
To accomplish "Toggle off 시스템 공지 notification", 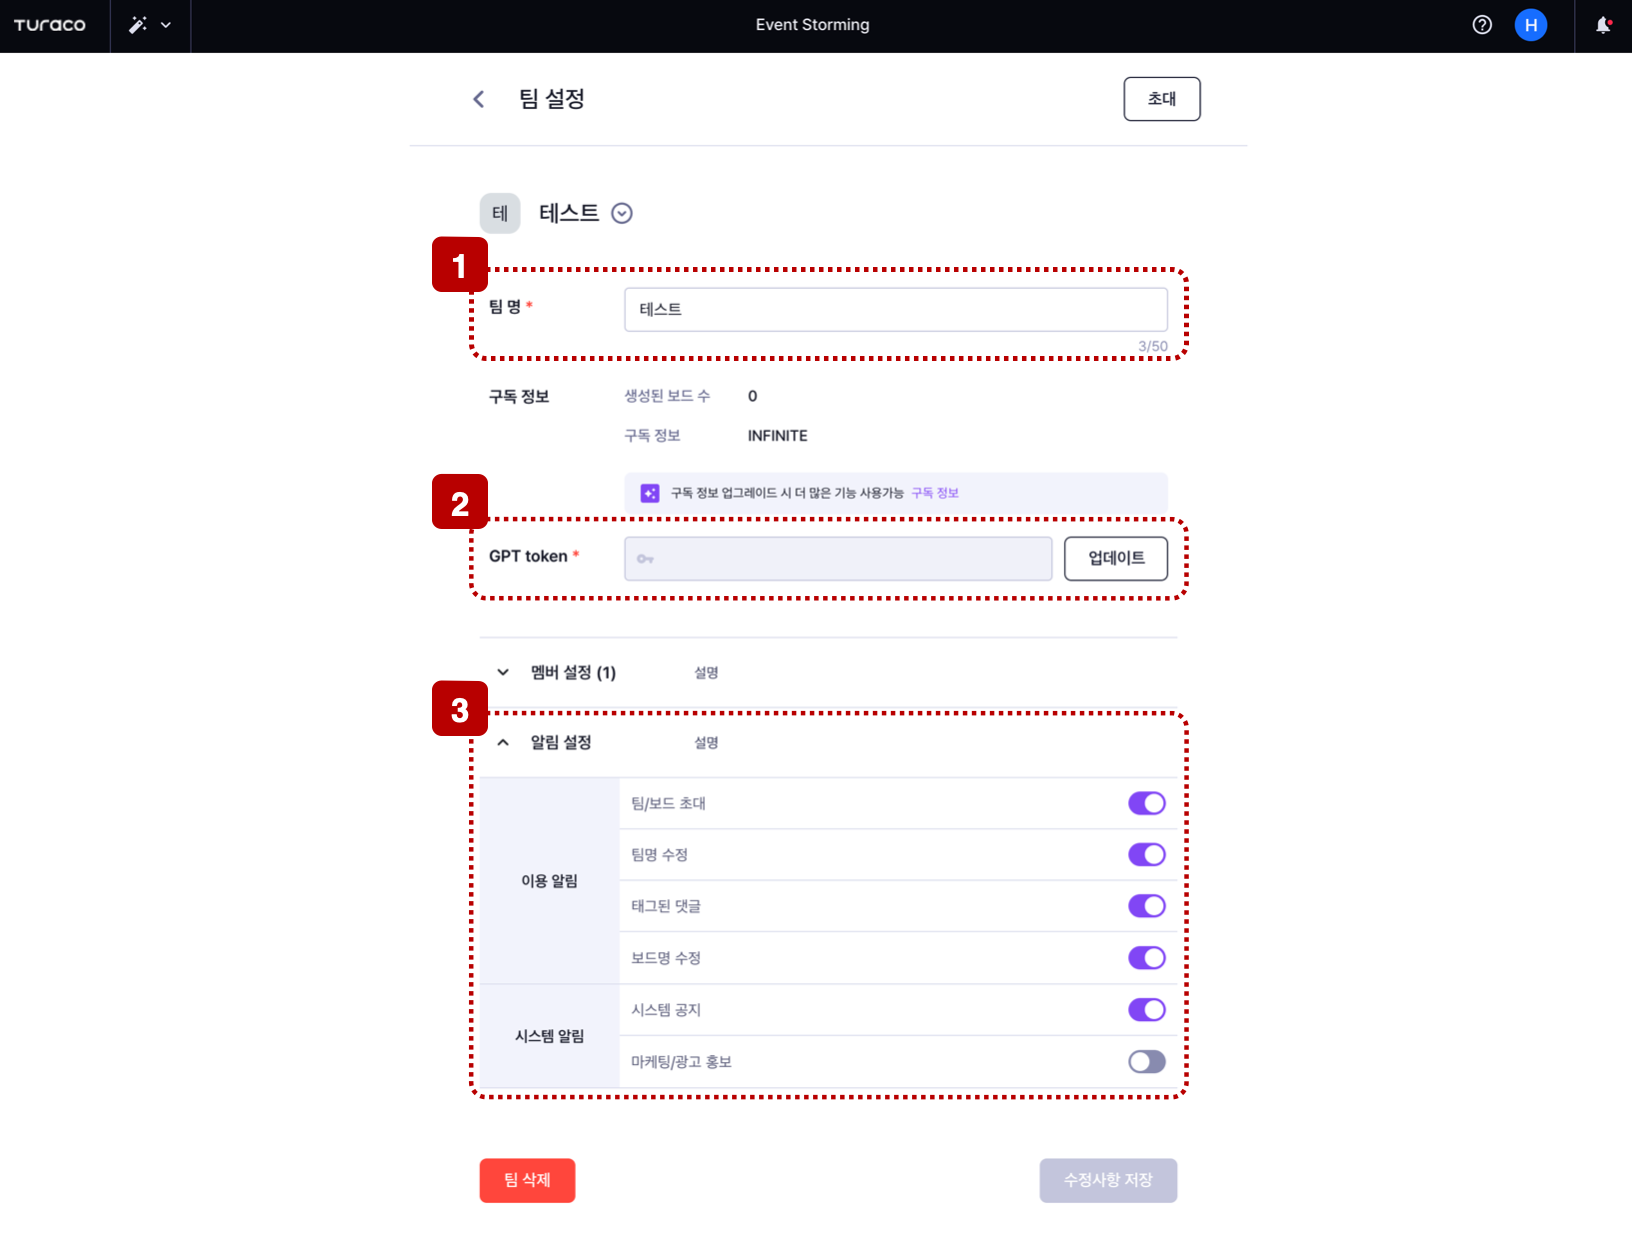I will [x=1146, y=1010].
